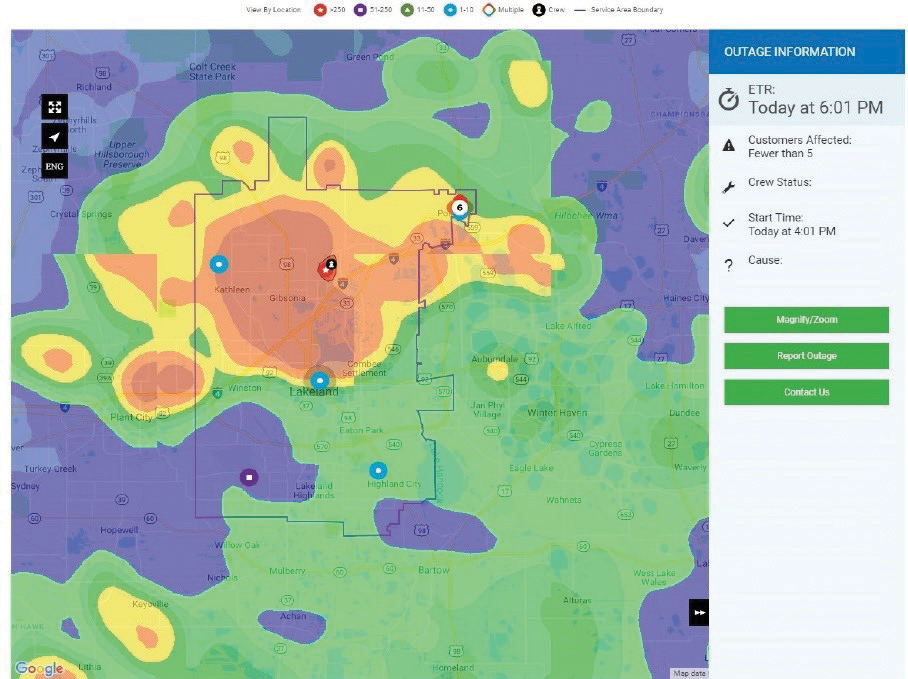The height and width of the screenshot is (679, 908).
Task: Click the red >250 legend icon
Action: (x=320, y=10)
